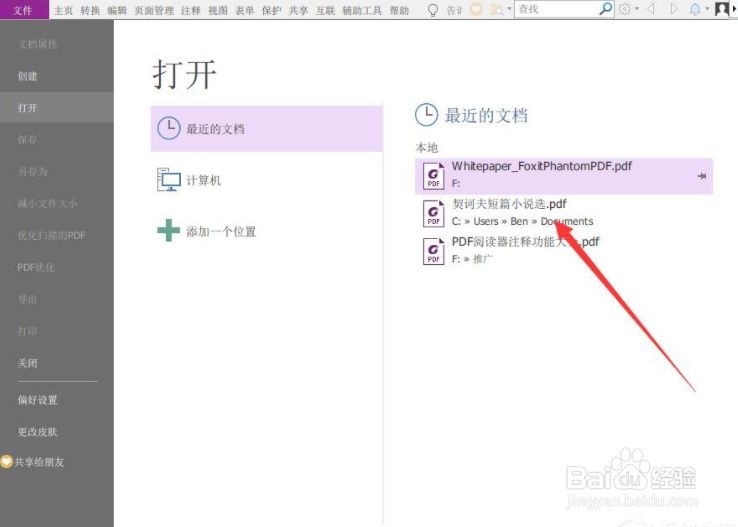Select 文档属性 in the sidebar

pyautogui.click(x=57, y=44)
